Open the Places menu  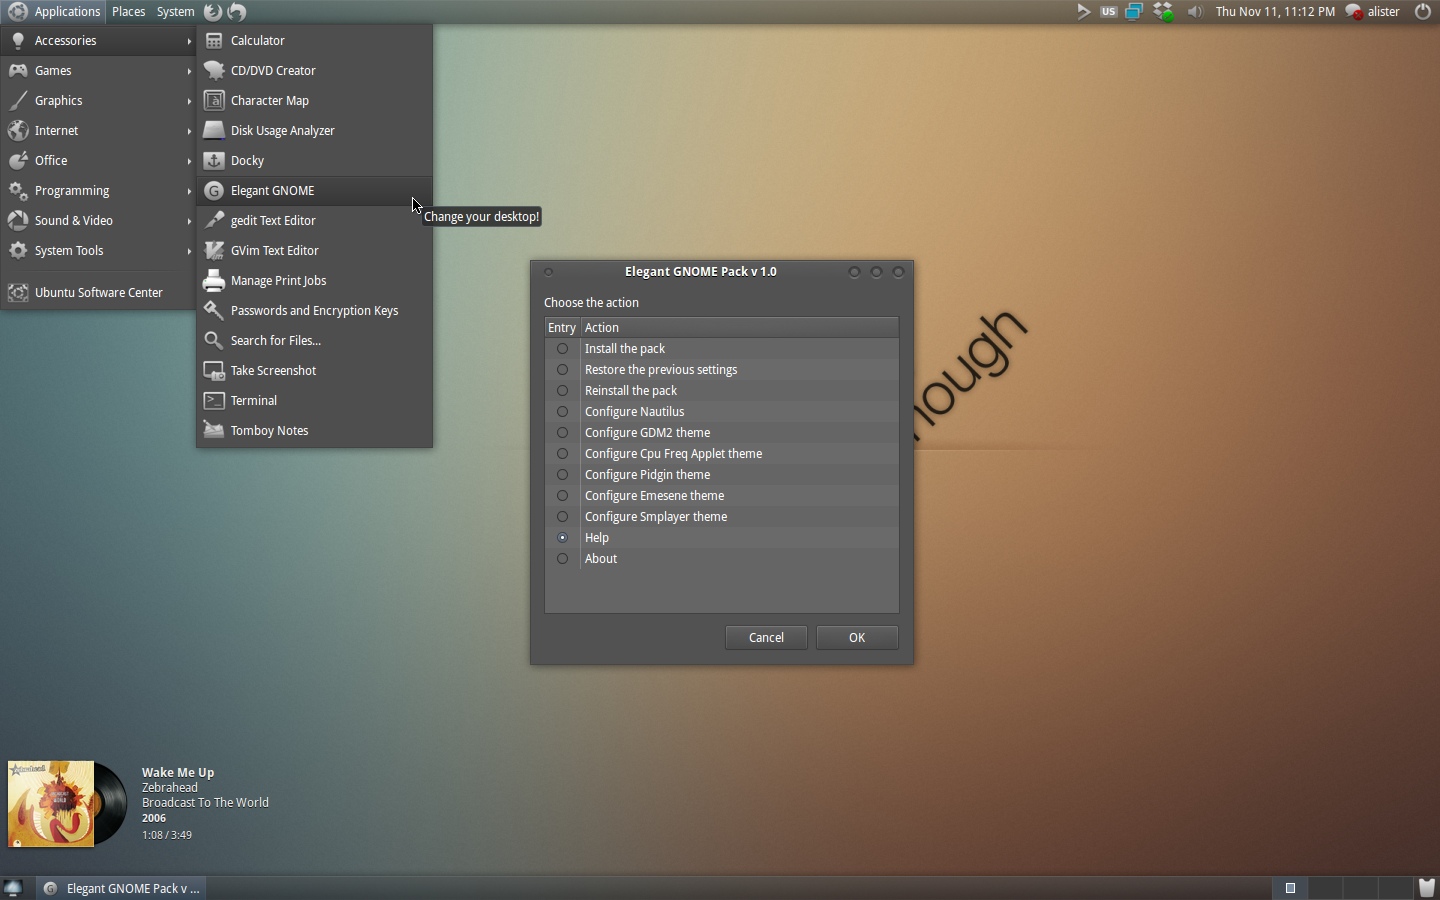129,12
